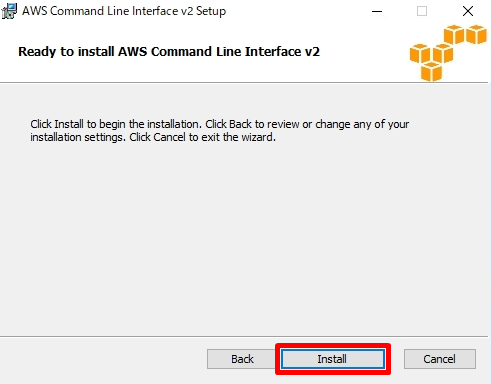
Task: Click the separator line beneath the header banner
Action: 243,82
